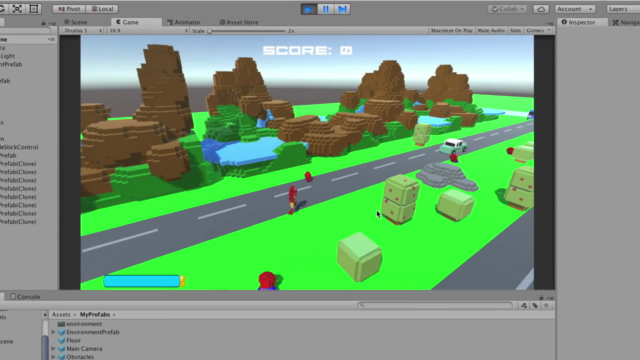Select the Rect transform tool
Image resolution: width=640 pixels, height=360 pixels.
pos(34,9)
